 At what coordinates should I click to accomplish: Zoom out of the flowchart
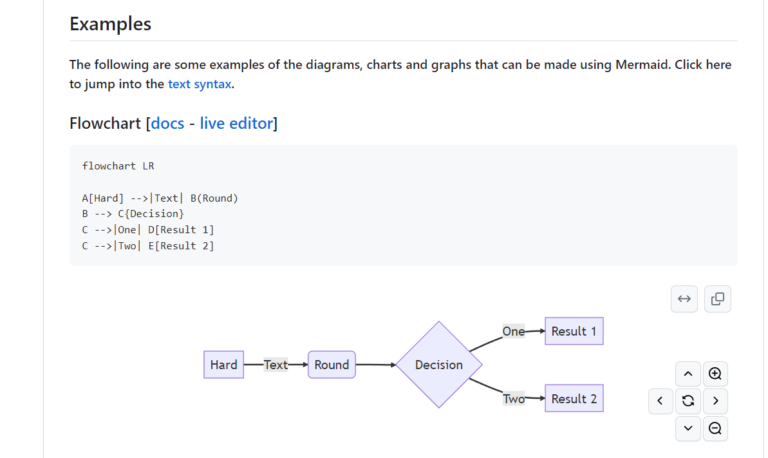tap(715, 429)
